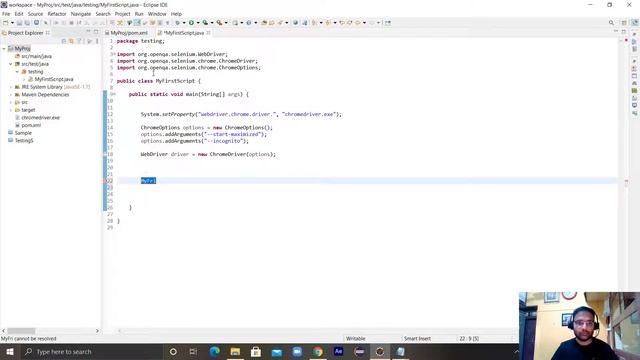Click the Project Explorer filter icon
This screenshot has height=360, width=640.
80,41
